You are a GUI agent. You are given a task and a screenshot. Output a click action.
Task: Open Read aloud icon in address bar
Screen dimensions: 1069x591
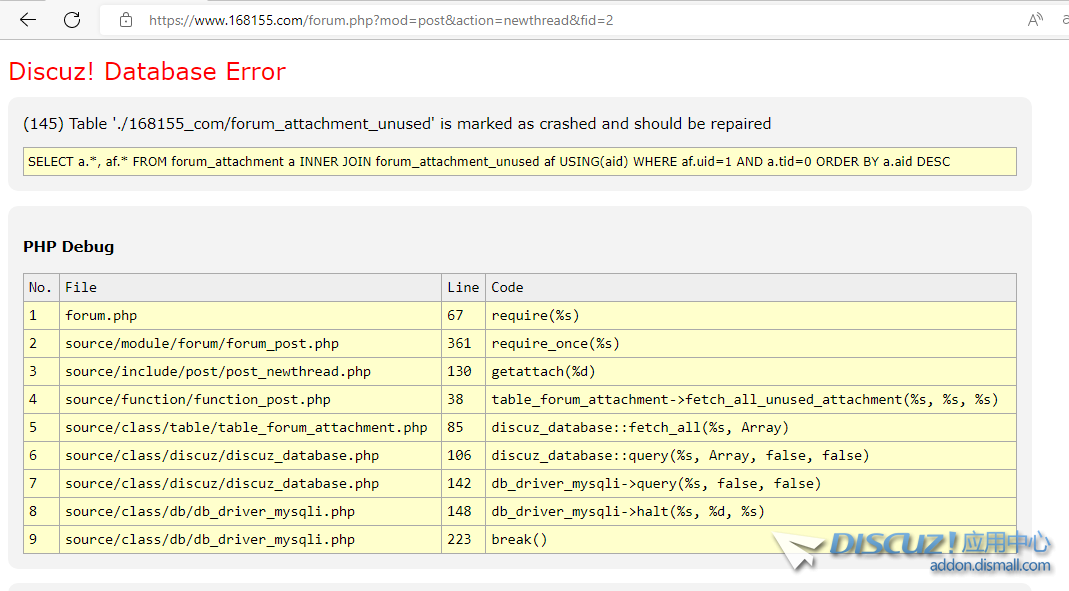click(1035, 20)
